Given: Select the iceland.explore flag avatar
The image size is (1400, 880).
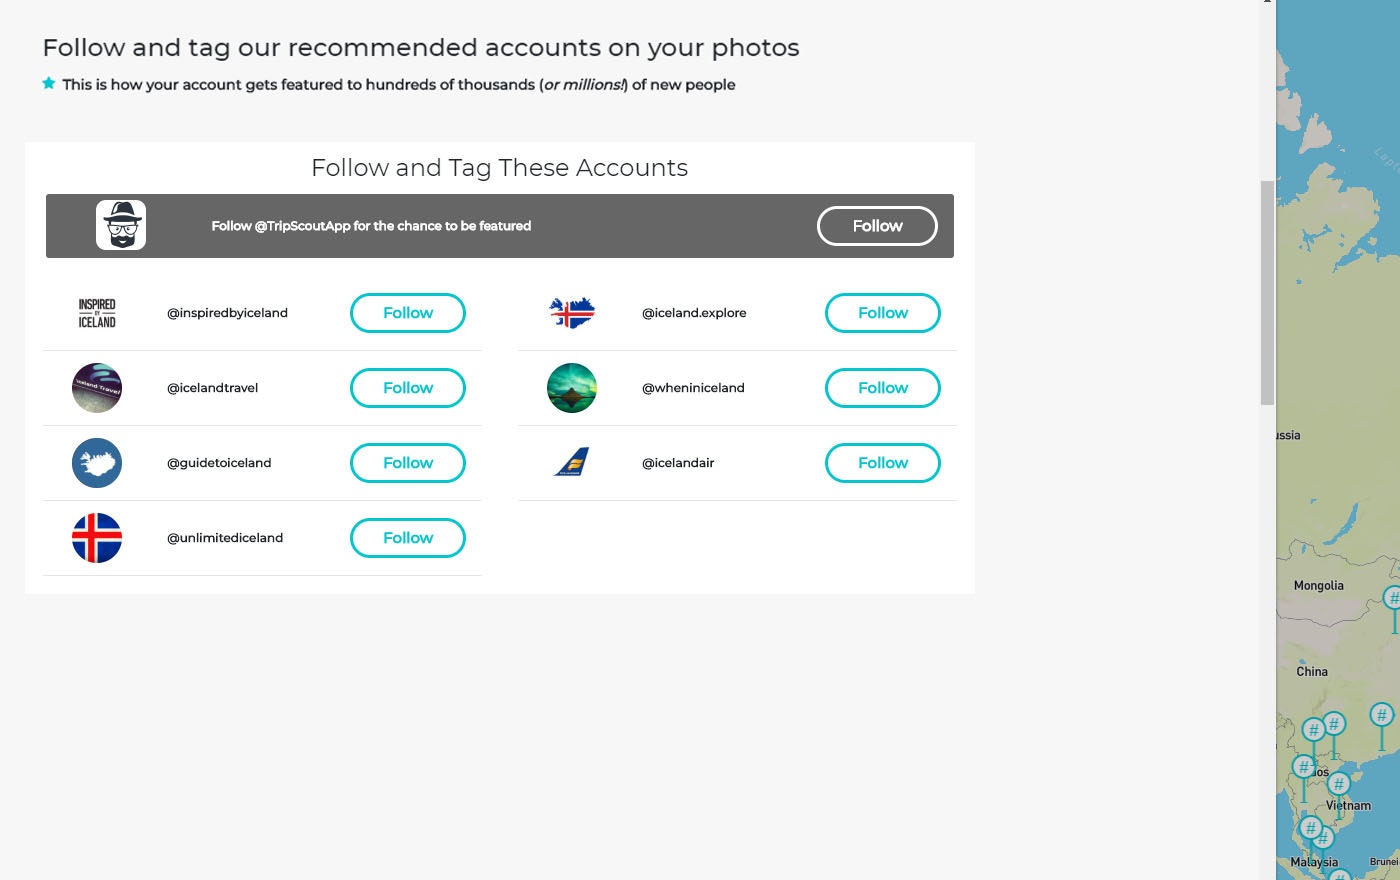Looking at the screenshot, I should [x=571, y=312].
